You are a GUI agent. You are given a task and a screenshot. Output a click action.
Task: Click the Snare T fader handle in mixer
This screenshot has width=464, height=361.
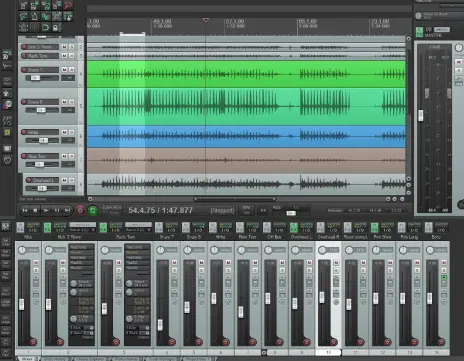160,325
